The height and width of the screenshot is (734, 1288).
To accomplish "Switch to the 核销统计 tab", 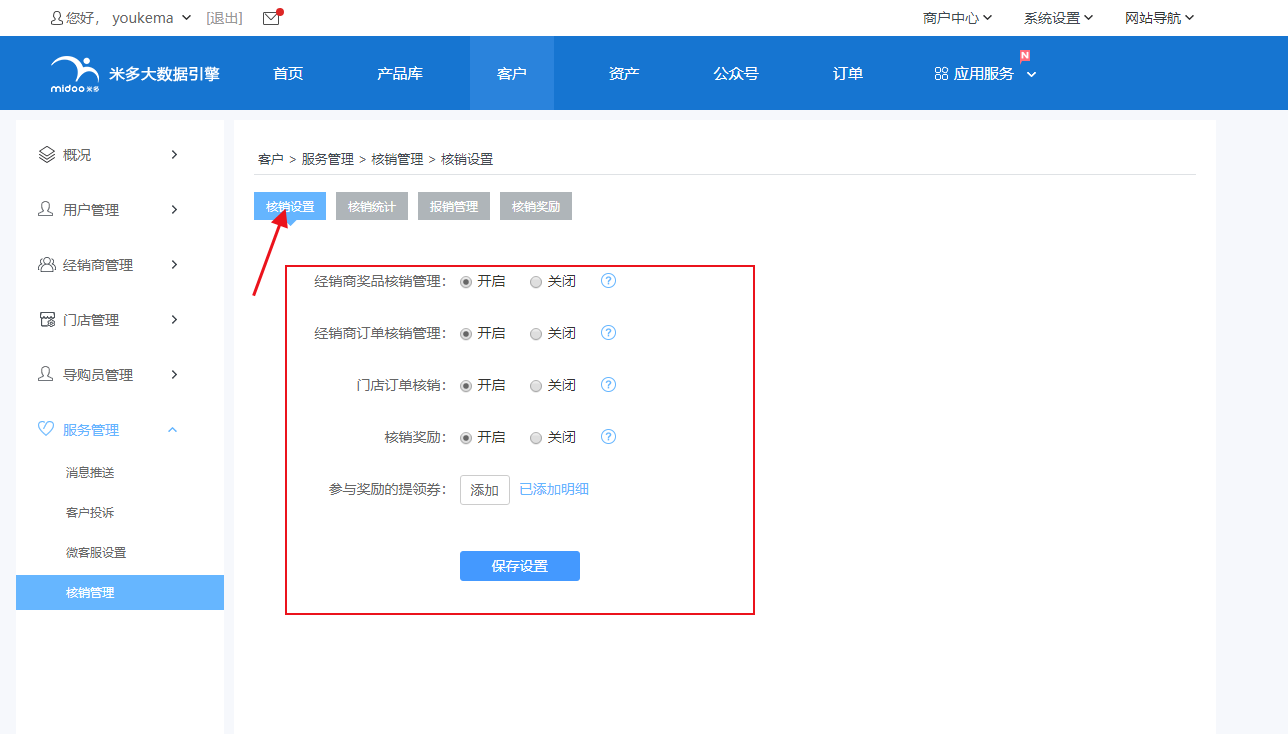I will pos(372,207).
